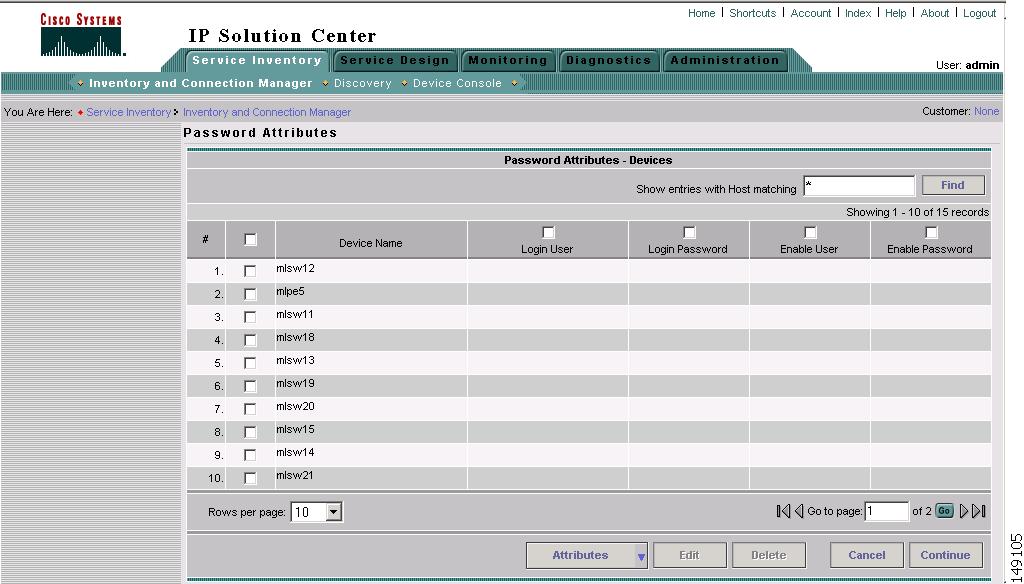Open the Account link
Viewport: 1024px width, 584px height.
[x=810, y=13]
